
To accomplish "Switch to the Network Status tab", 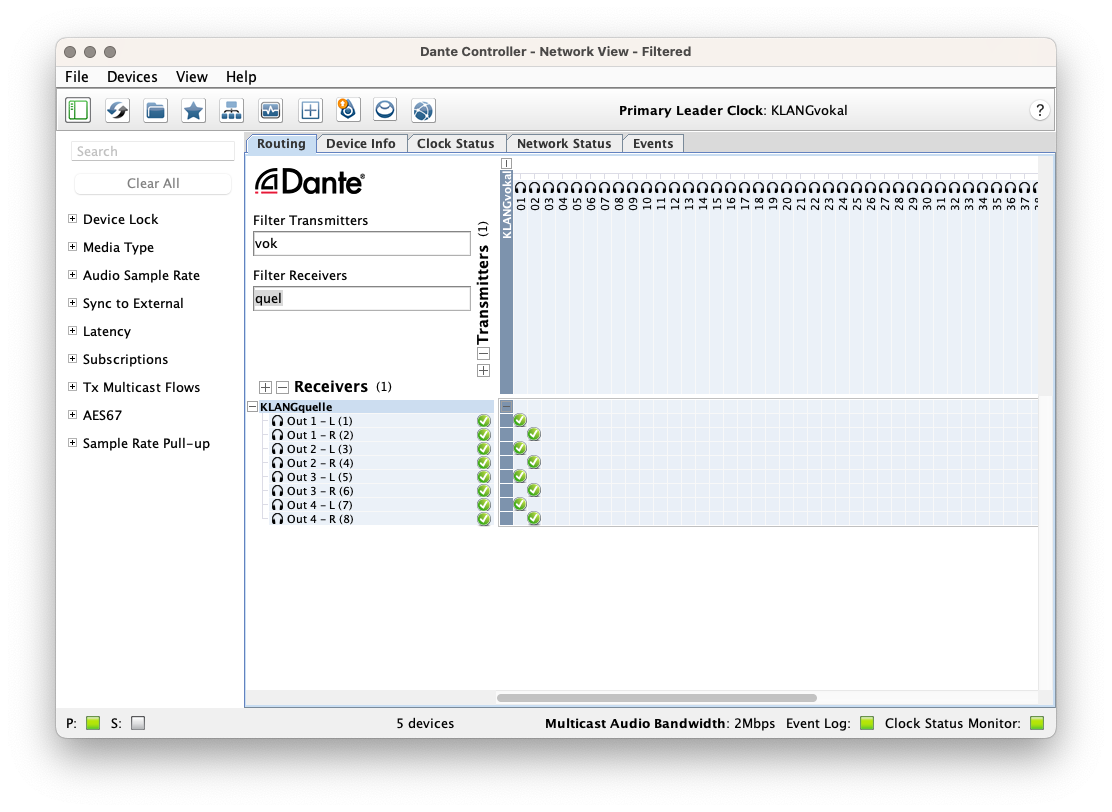I will (x=564, y=143).
